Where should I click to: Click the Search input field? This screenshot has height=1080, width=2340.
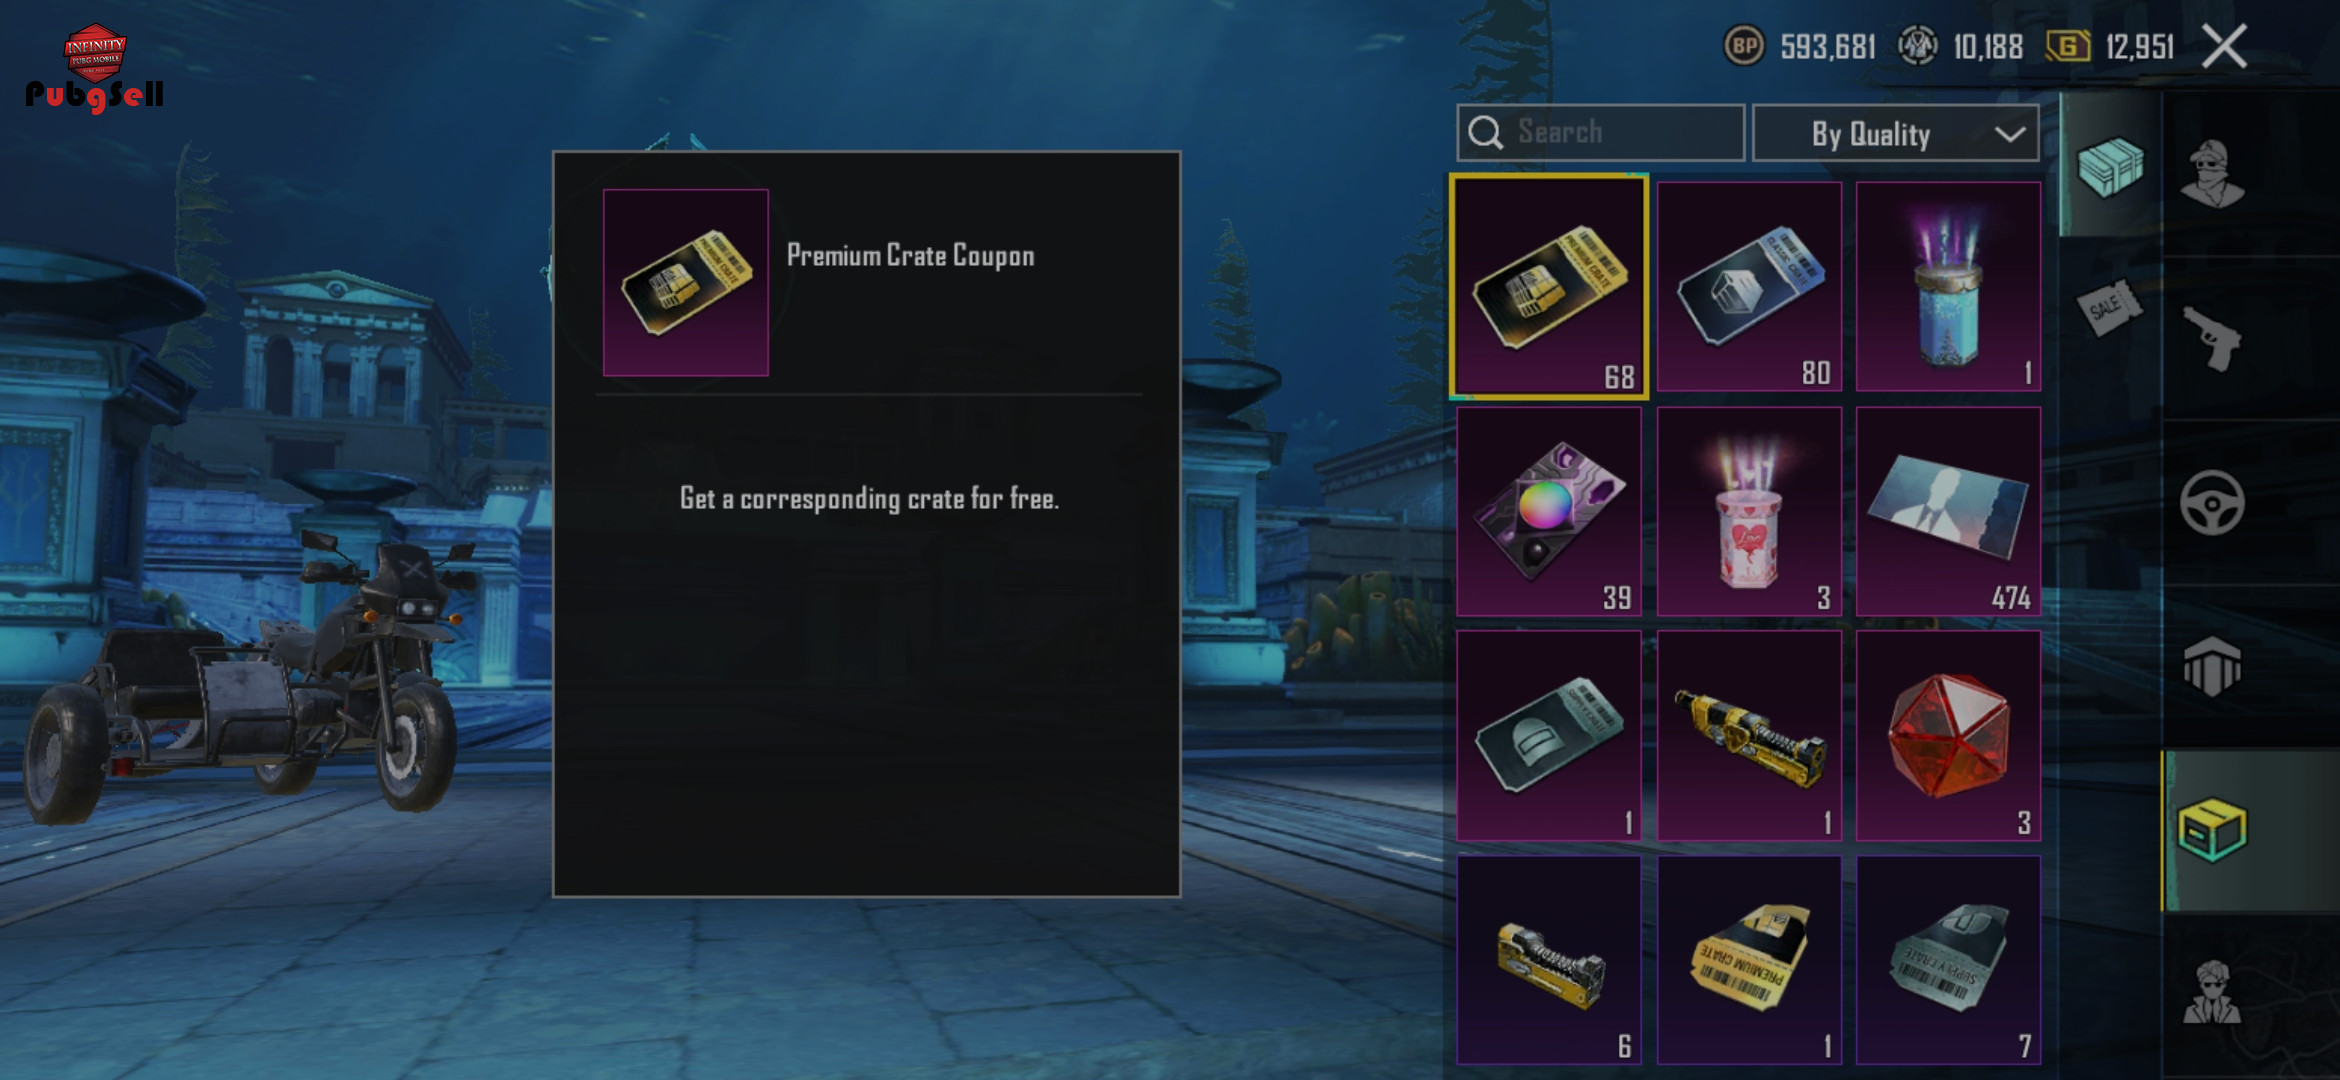pos(1600,132)
